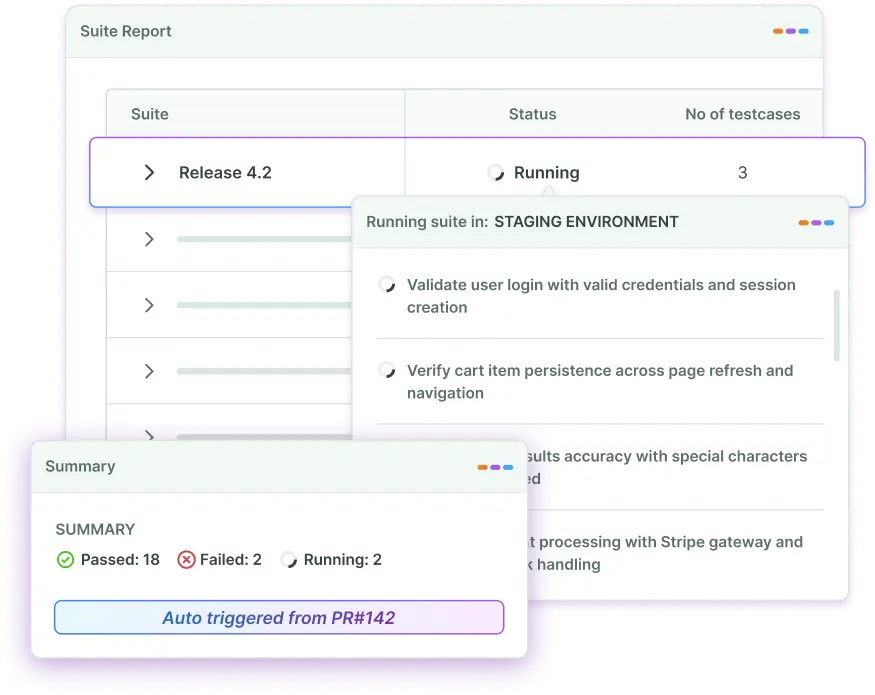Sort by No of testcases column header

point(742,114)
